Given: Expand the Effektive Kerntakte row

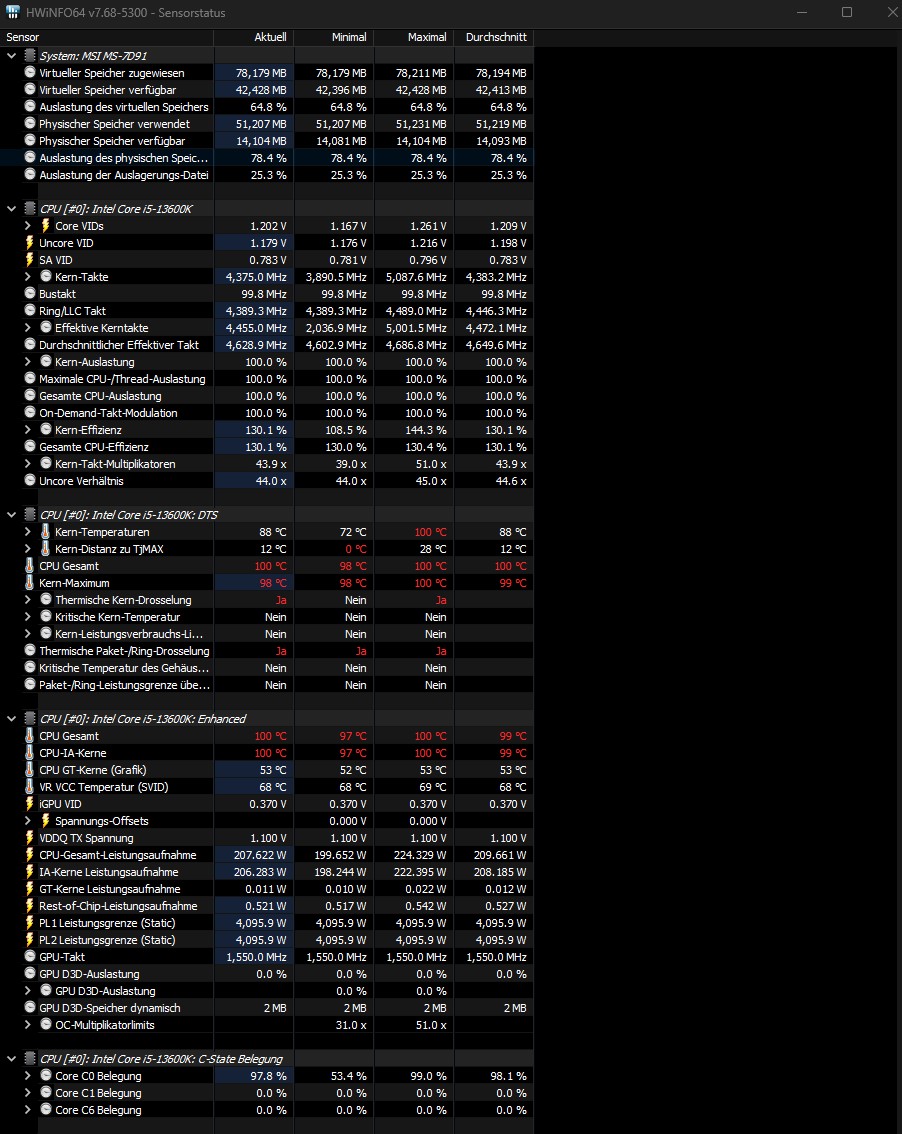Looking at the screenshot, I should 27,328.
